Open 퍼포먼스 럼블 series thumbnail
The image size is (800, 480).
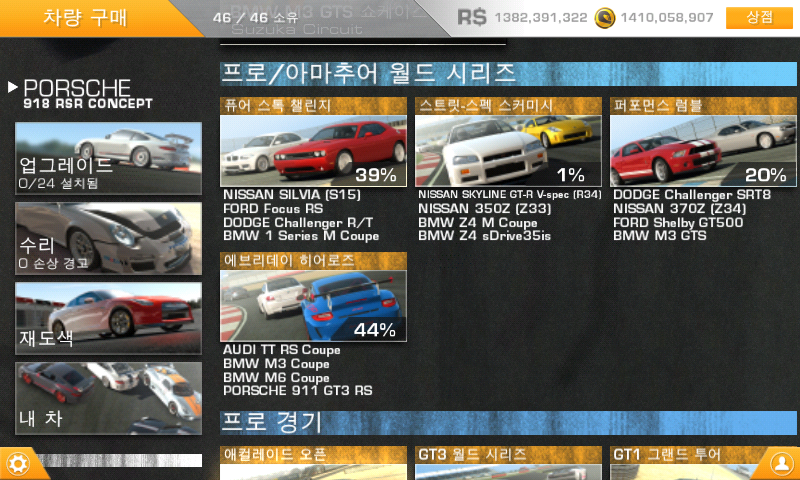[x=703, y=150]
